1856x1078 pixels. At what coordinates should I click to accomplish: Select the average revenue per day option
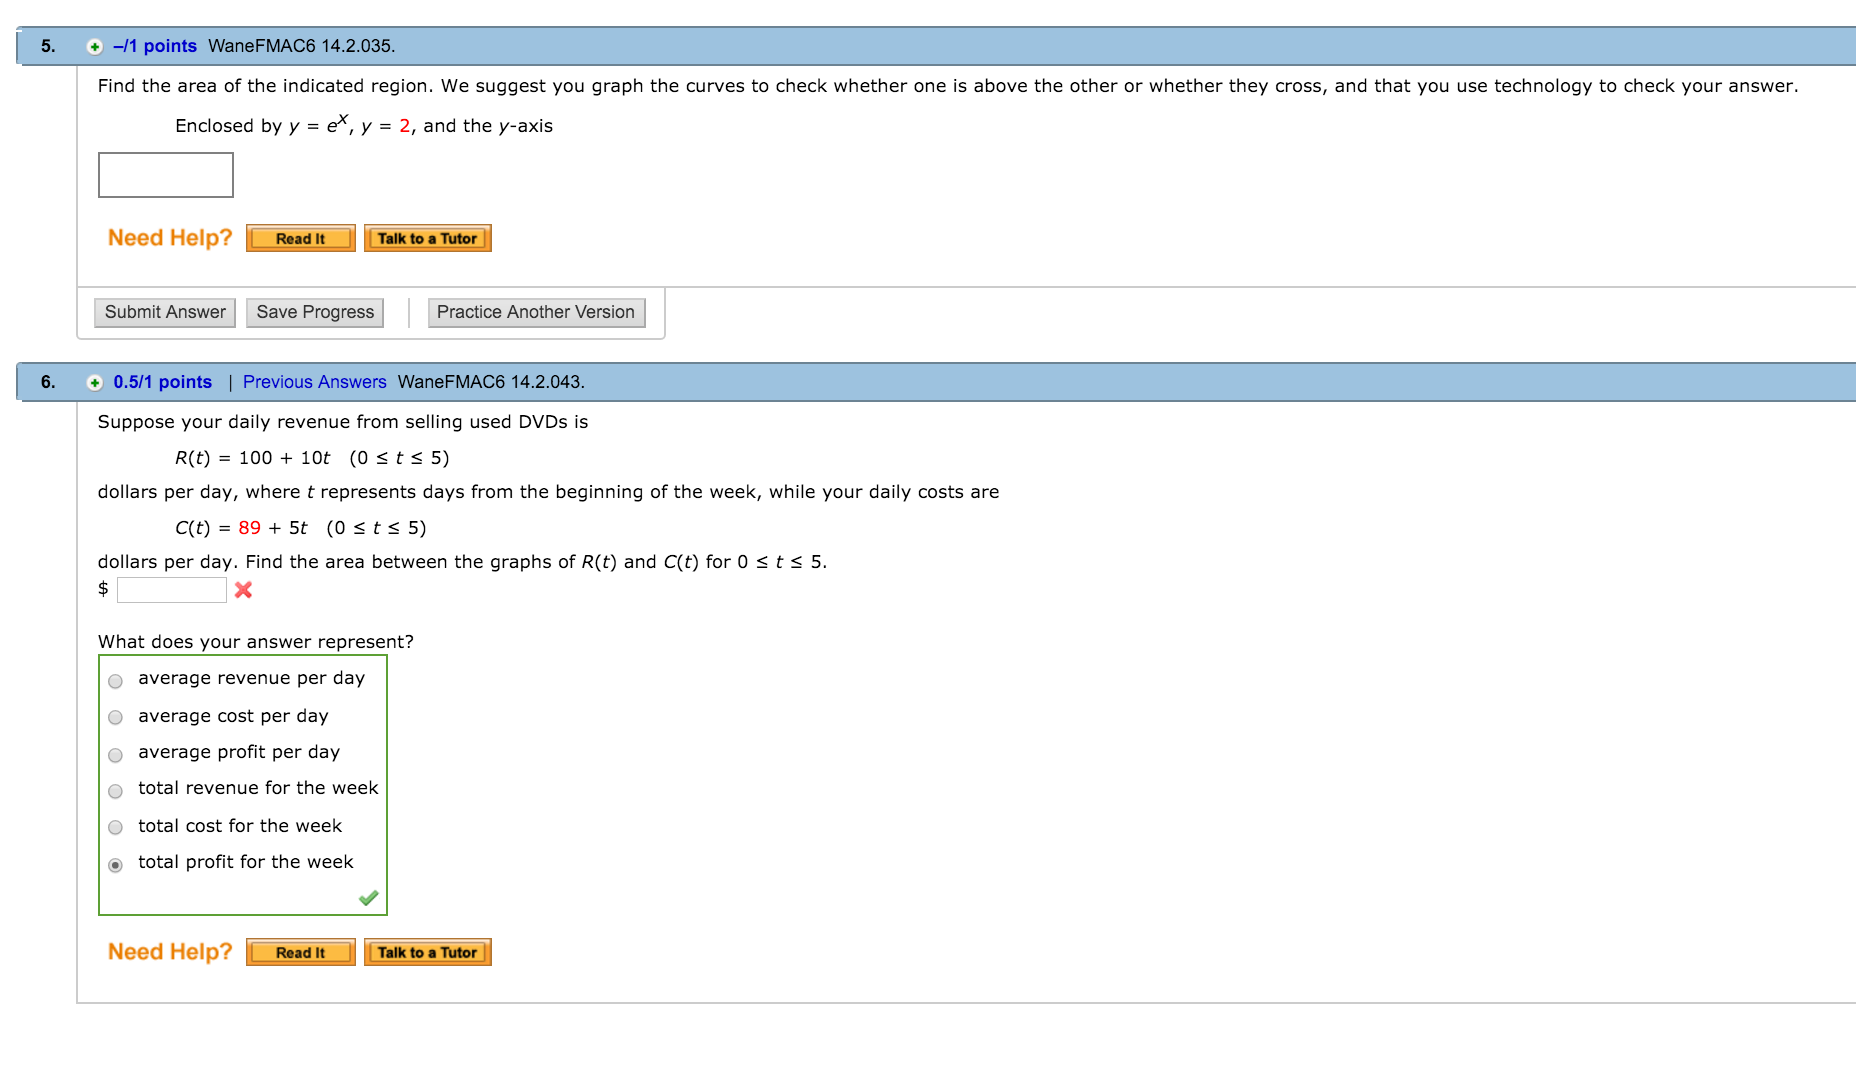tap(115, 681)
